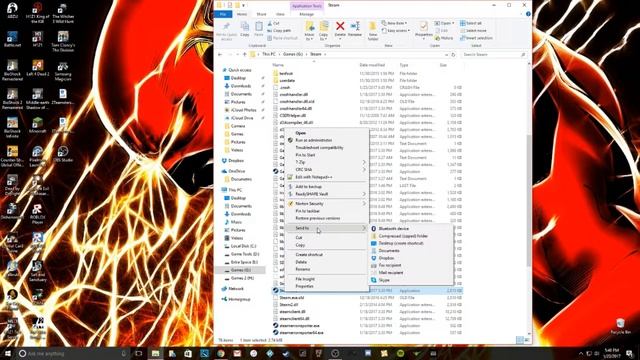640x360 pixels.
Task: Choose Troubleshoot compatibility in context menu
Action: [319, 147]
